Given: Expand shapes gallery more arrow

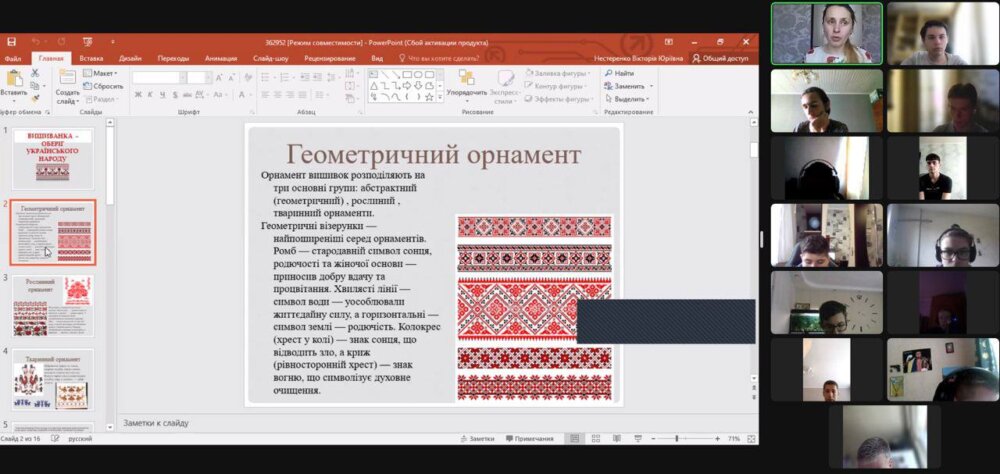Looking at the screenshot, I should pos(440,96).
